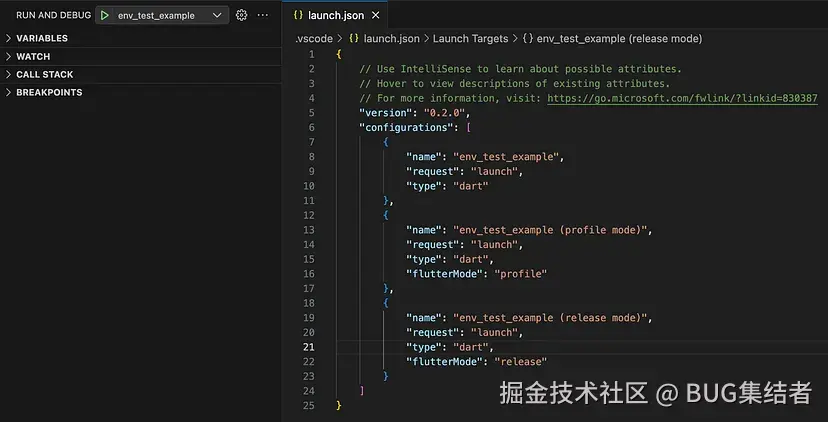The image size is (828, 422).
Task: Click .vscode in the breadcrumb
Action: [x=314, y=39]
